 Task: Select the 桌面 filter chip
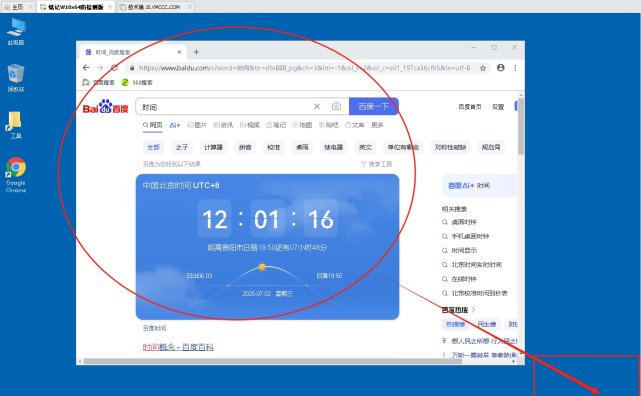[302, 147]
